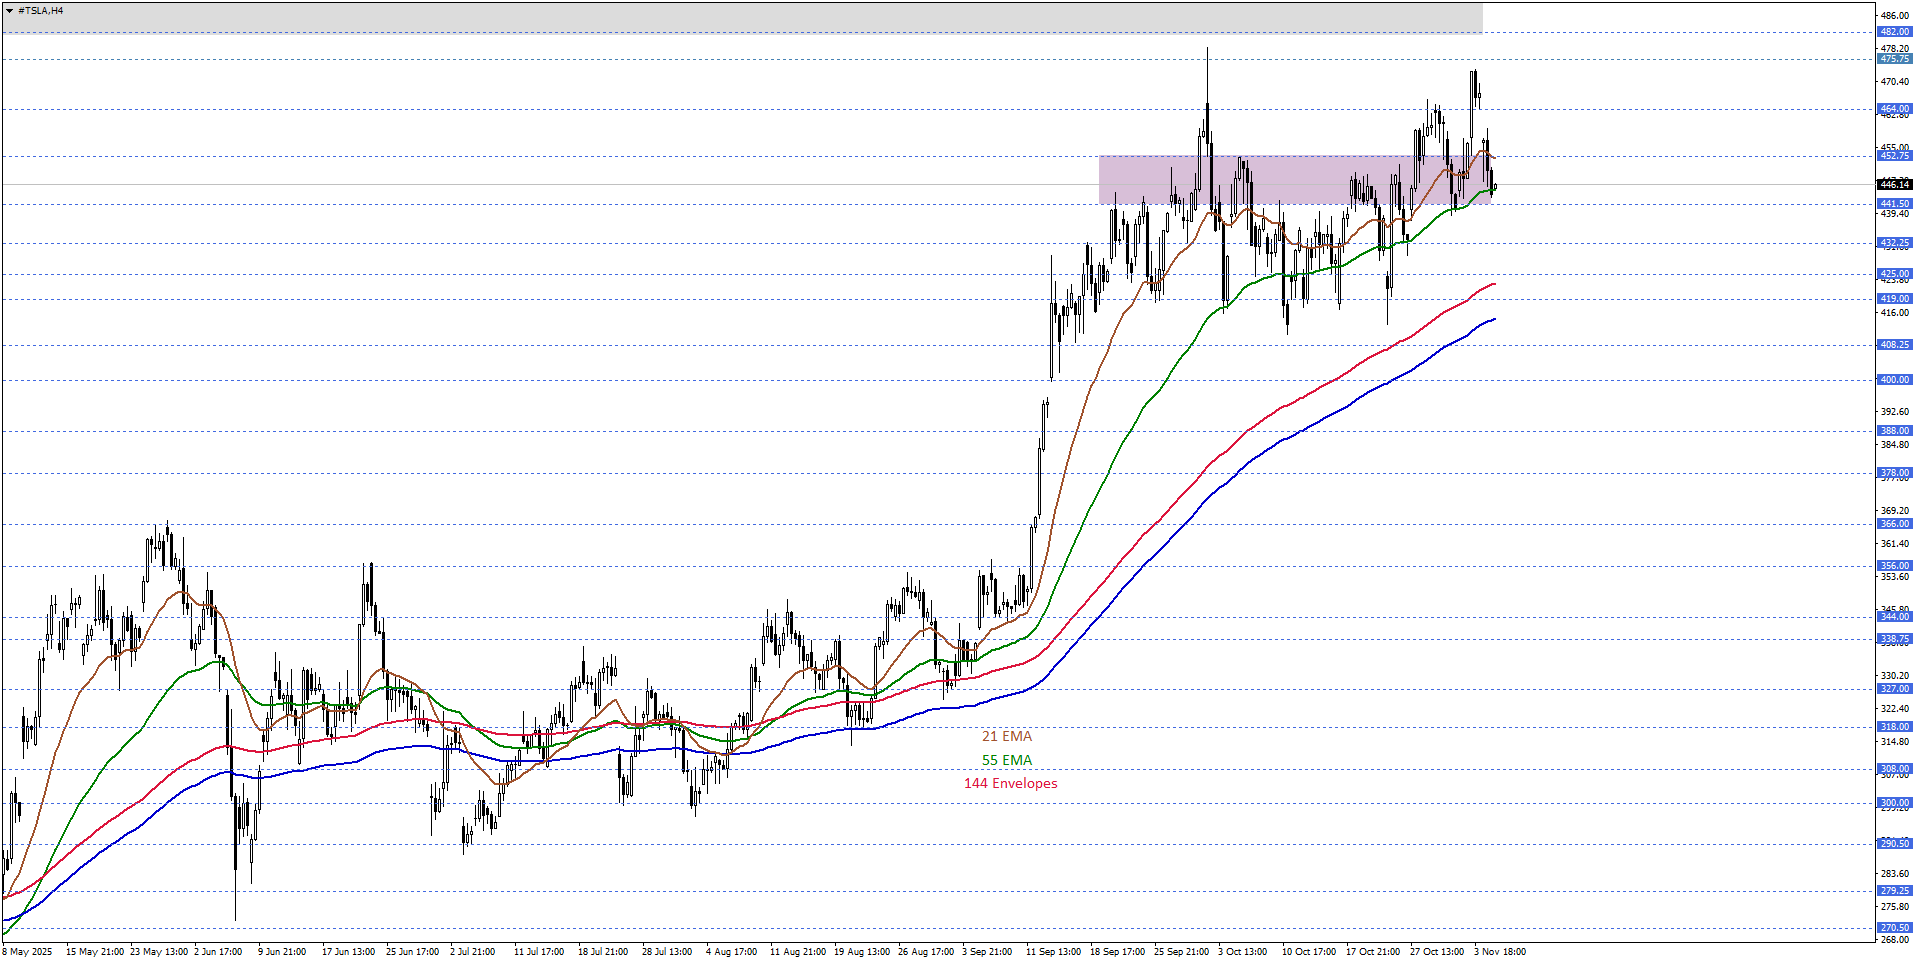Select the 475.75 price level tag
The image size is (1916, 963).
click(x=1894, y=59)
